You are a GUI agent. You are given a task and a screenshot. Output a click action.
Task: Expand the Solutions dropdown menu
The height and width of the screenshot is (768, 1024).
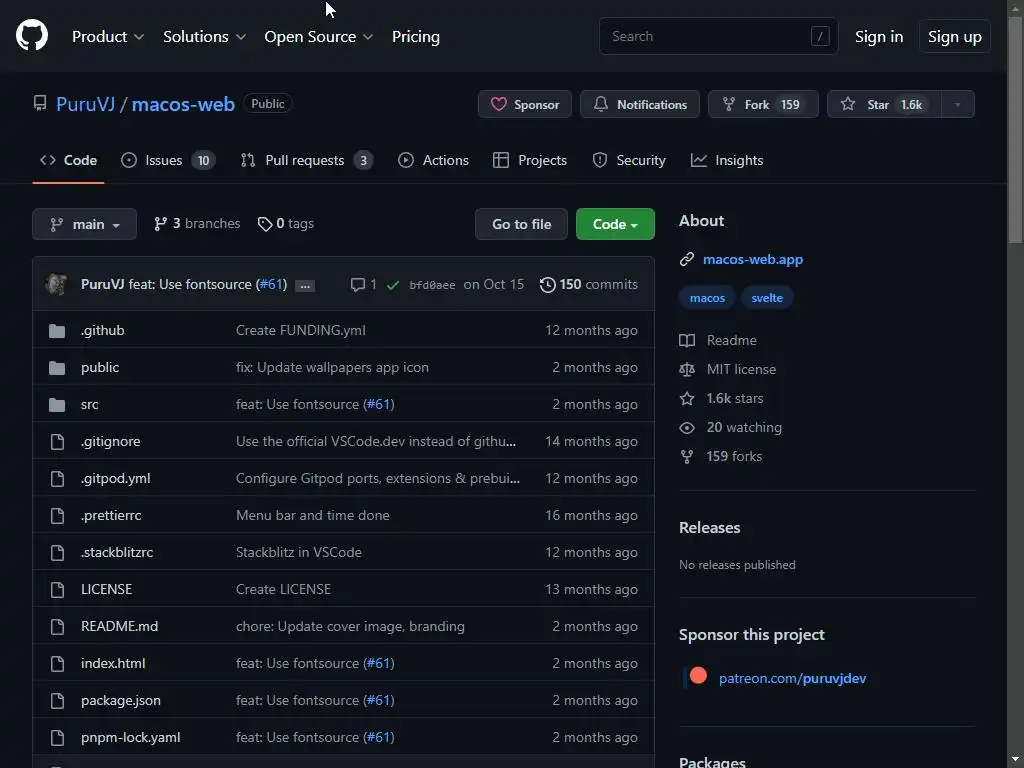[x=204, y=37]
